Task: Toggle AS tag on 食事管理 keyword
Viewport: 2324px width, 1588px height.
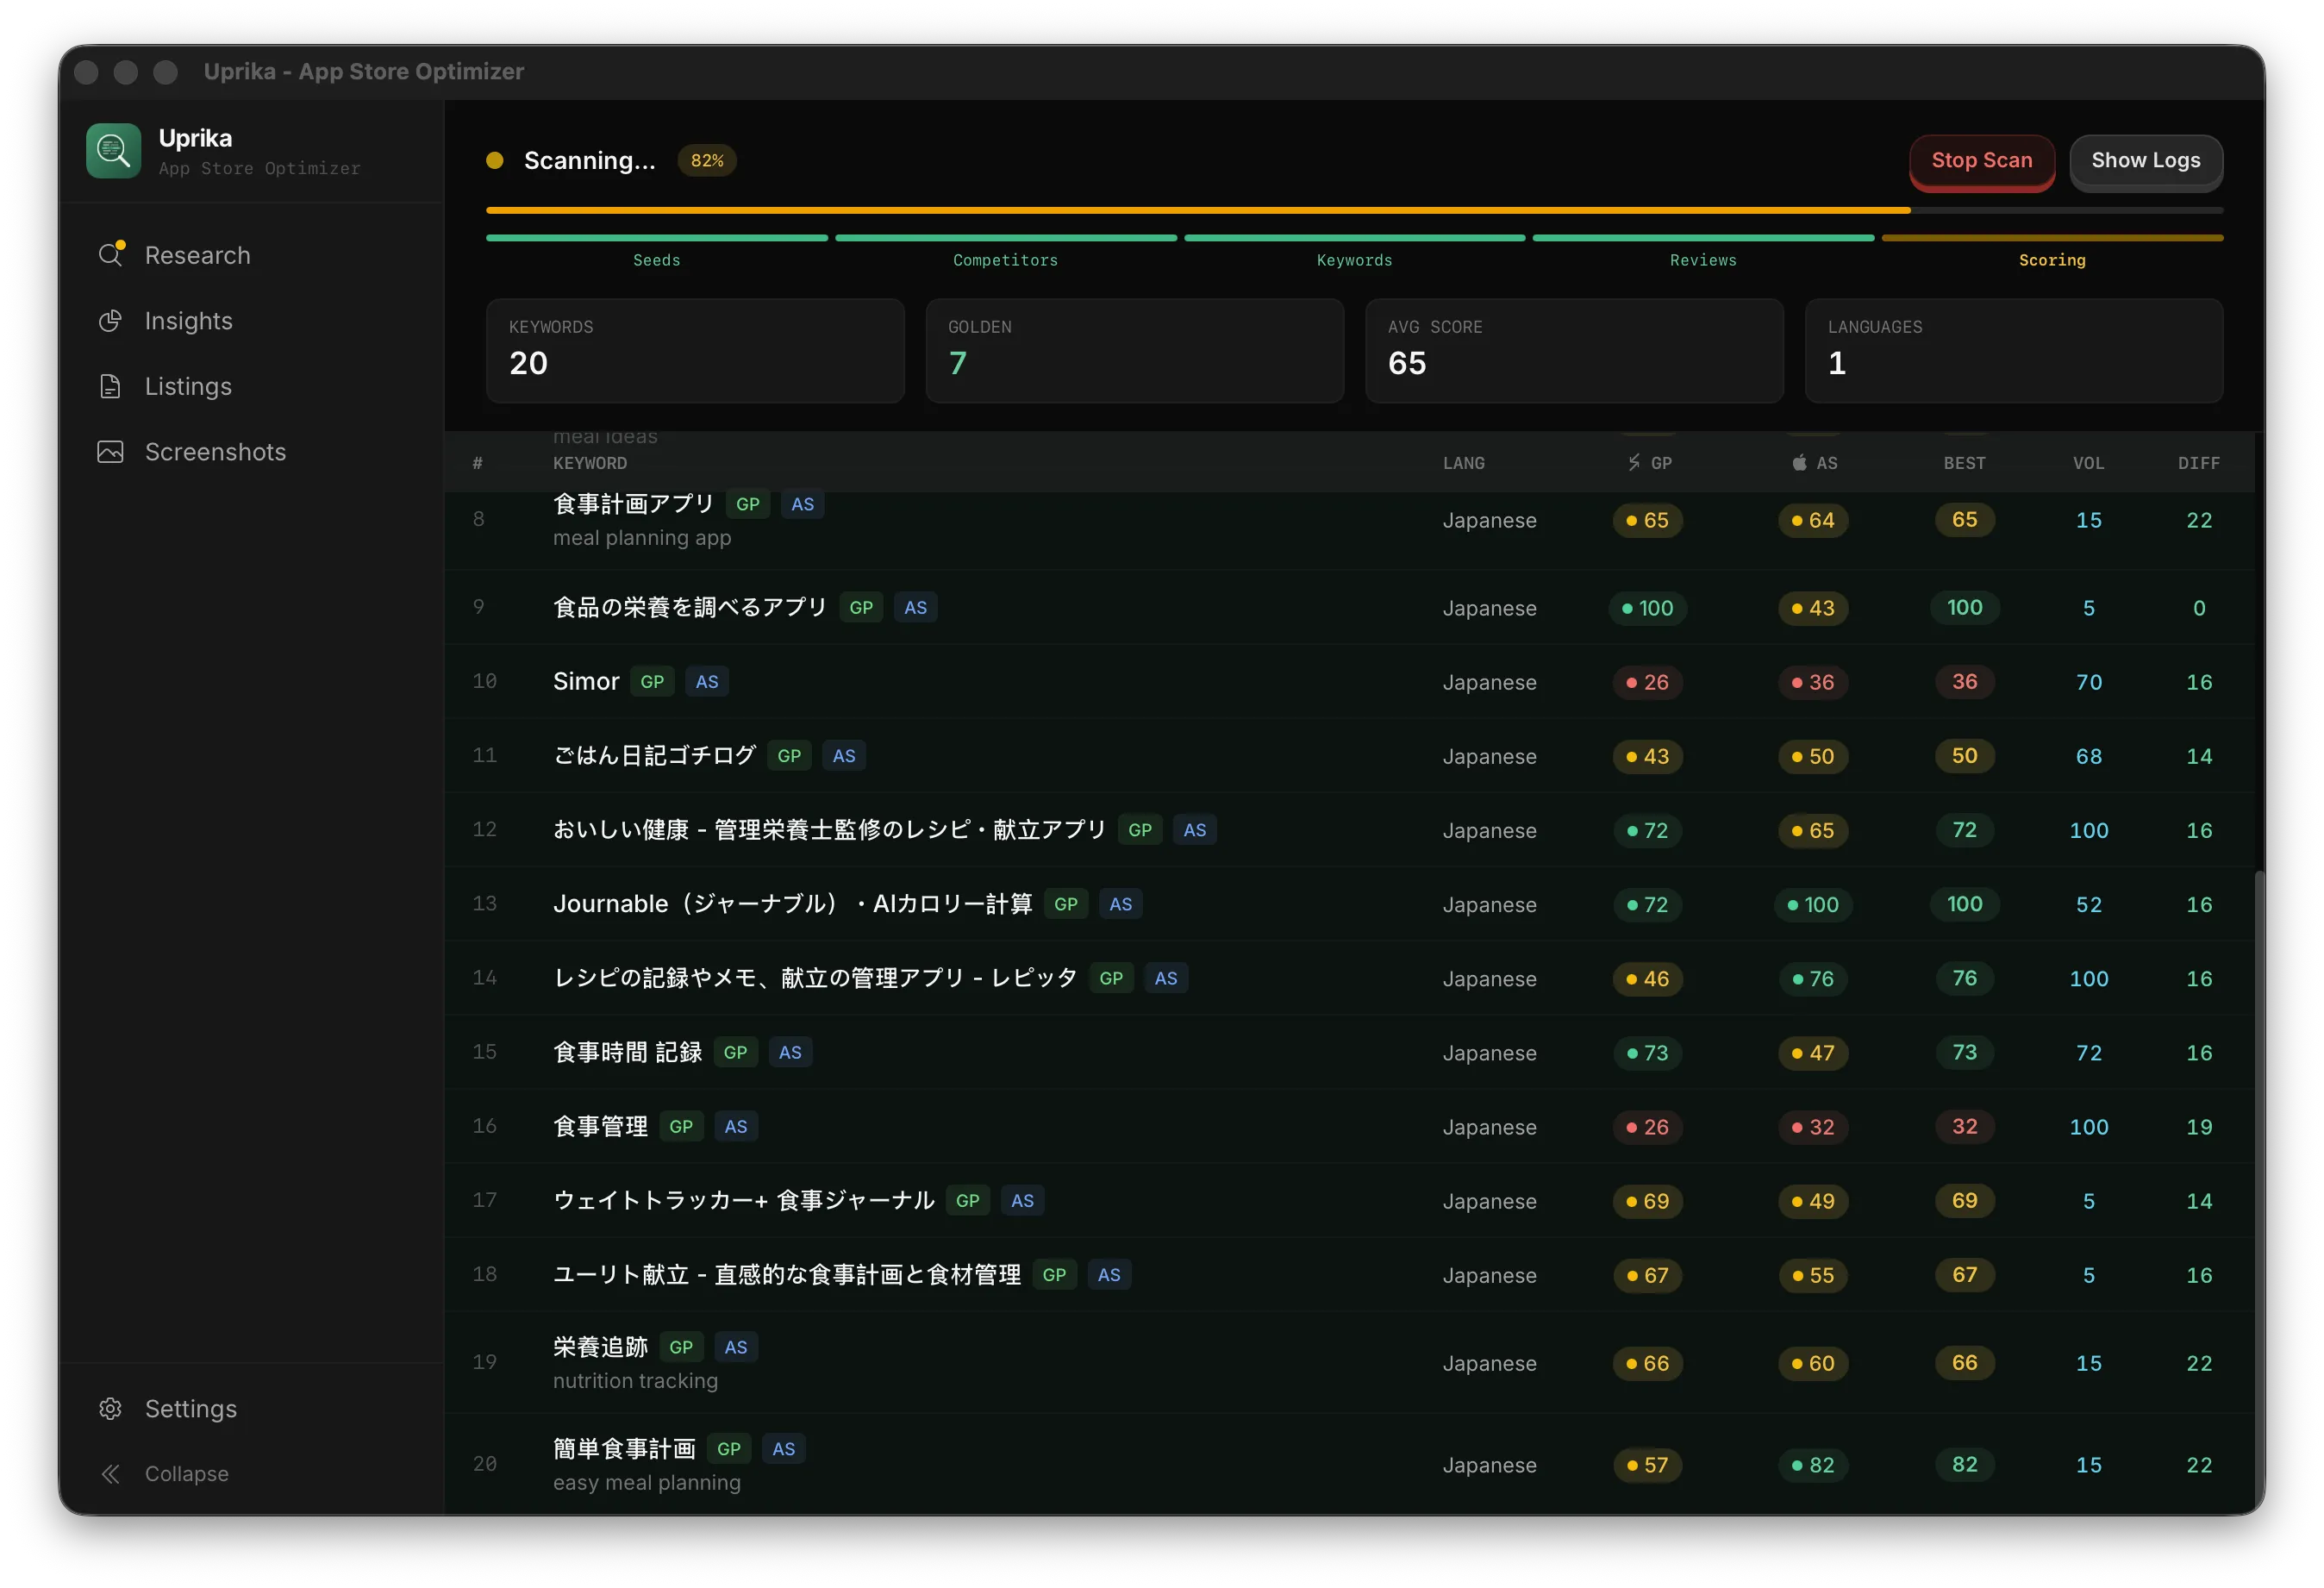Action: pos(736,1127)
